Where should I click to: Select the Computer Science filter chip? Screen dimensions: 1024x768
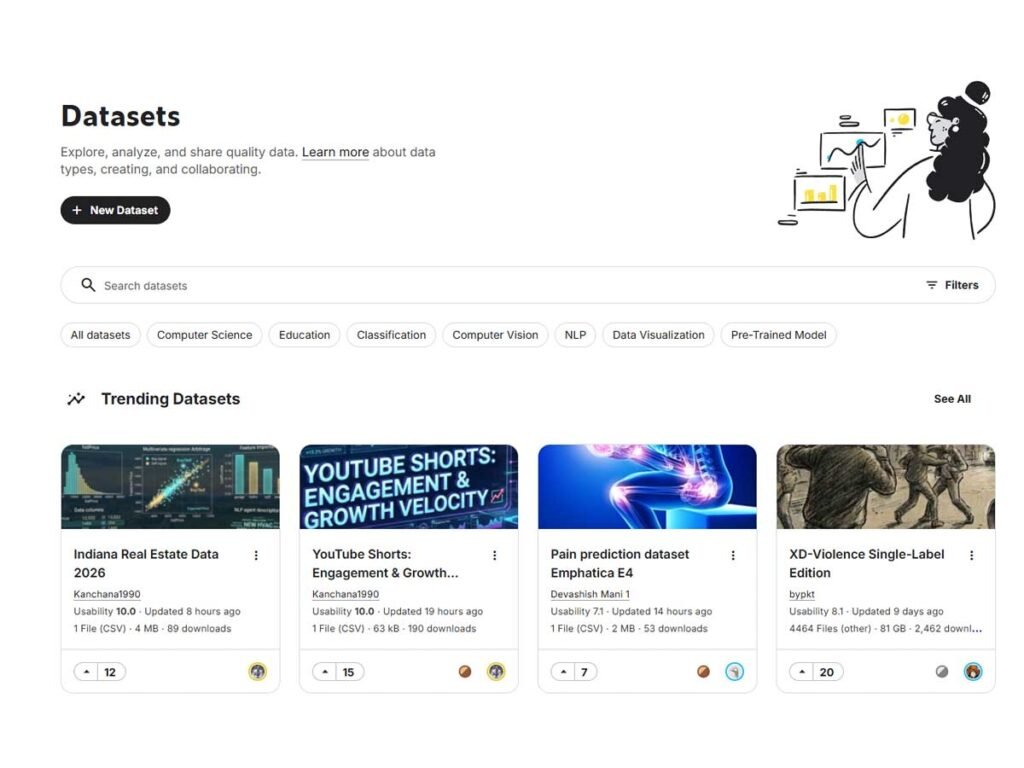(204, 335)
